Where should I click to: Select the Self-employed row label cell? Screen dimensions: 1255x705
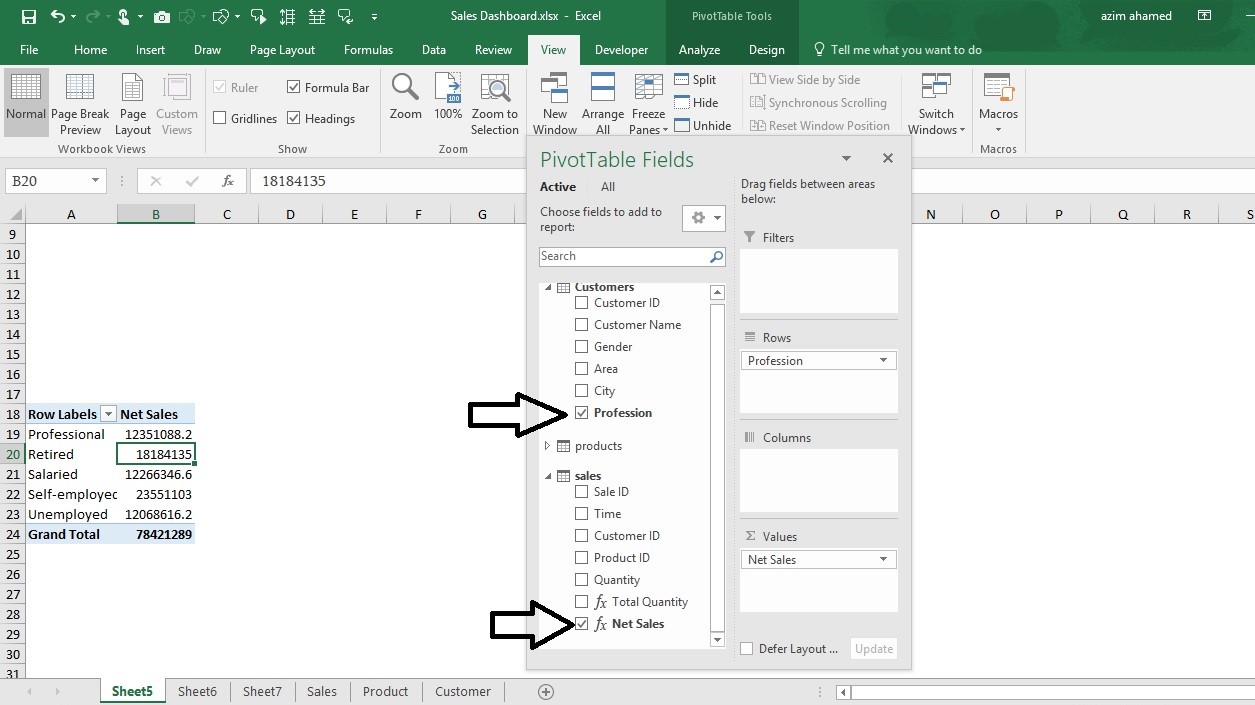(x=71, y=495)
